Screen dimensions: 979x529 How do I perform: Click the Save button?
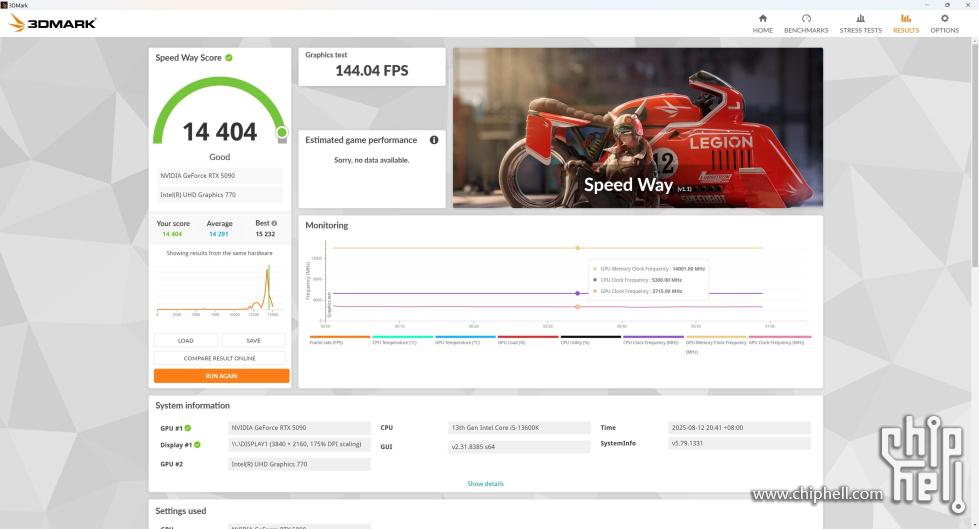point(253,340)
